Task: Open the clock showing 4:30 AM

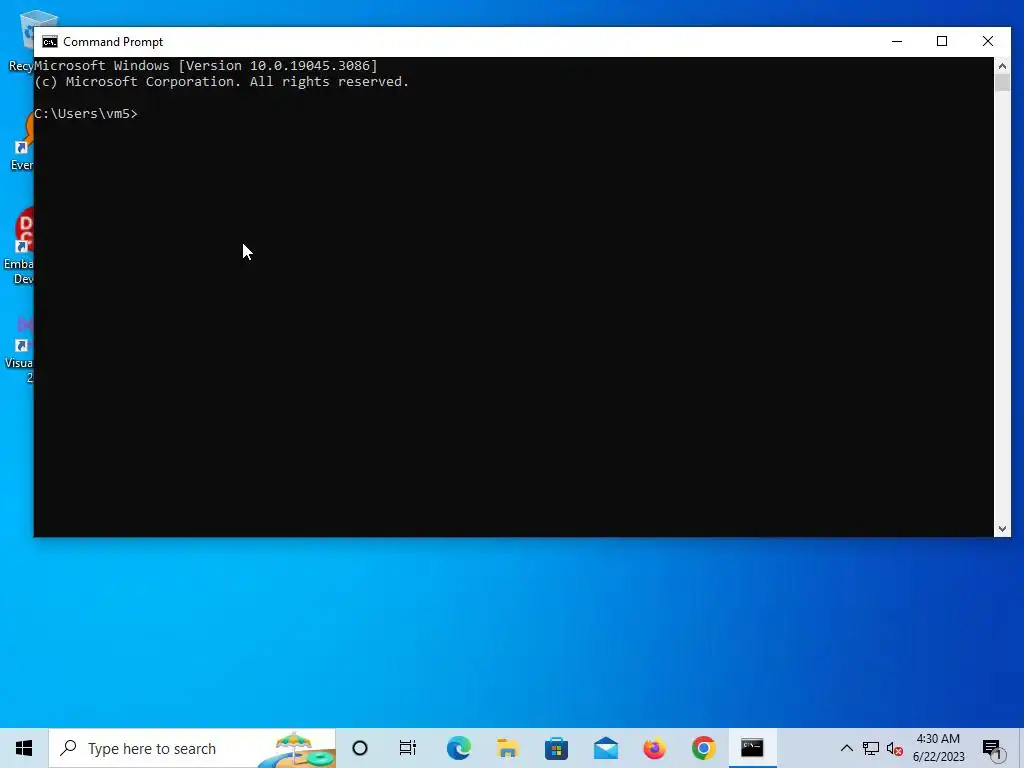Action: tap(938, 748)
